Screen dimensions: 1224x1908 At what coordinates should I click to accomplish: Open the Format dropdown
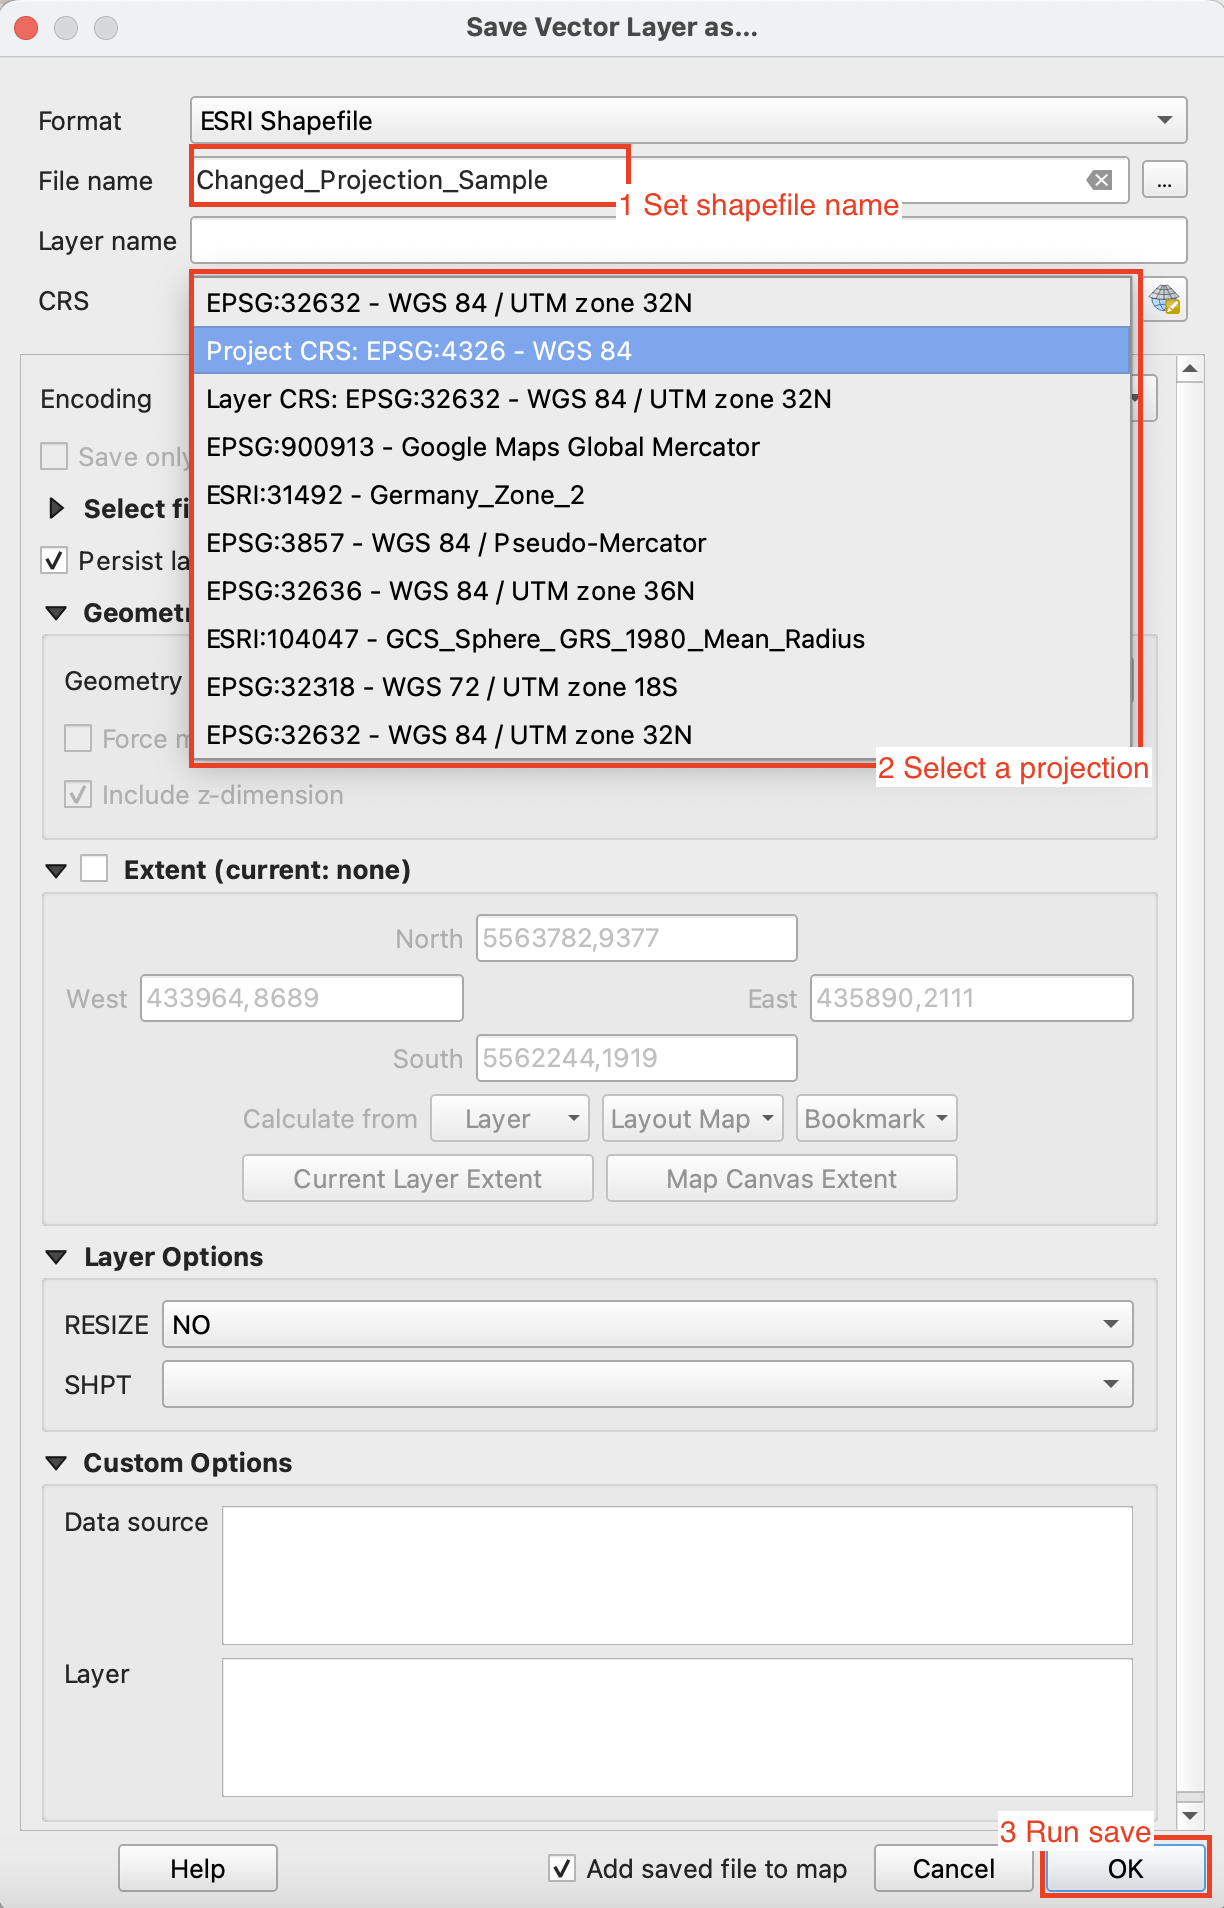click(688, 121)
